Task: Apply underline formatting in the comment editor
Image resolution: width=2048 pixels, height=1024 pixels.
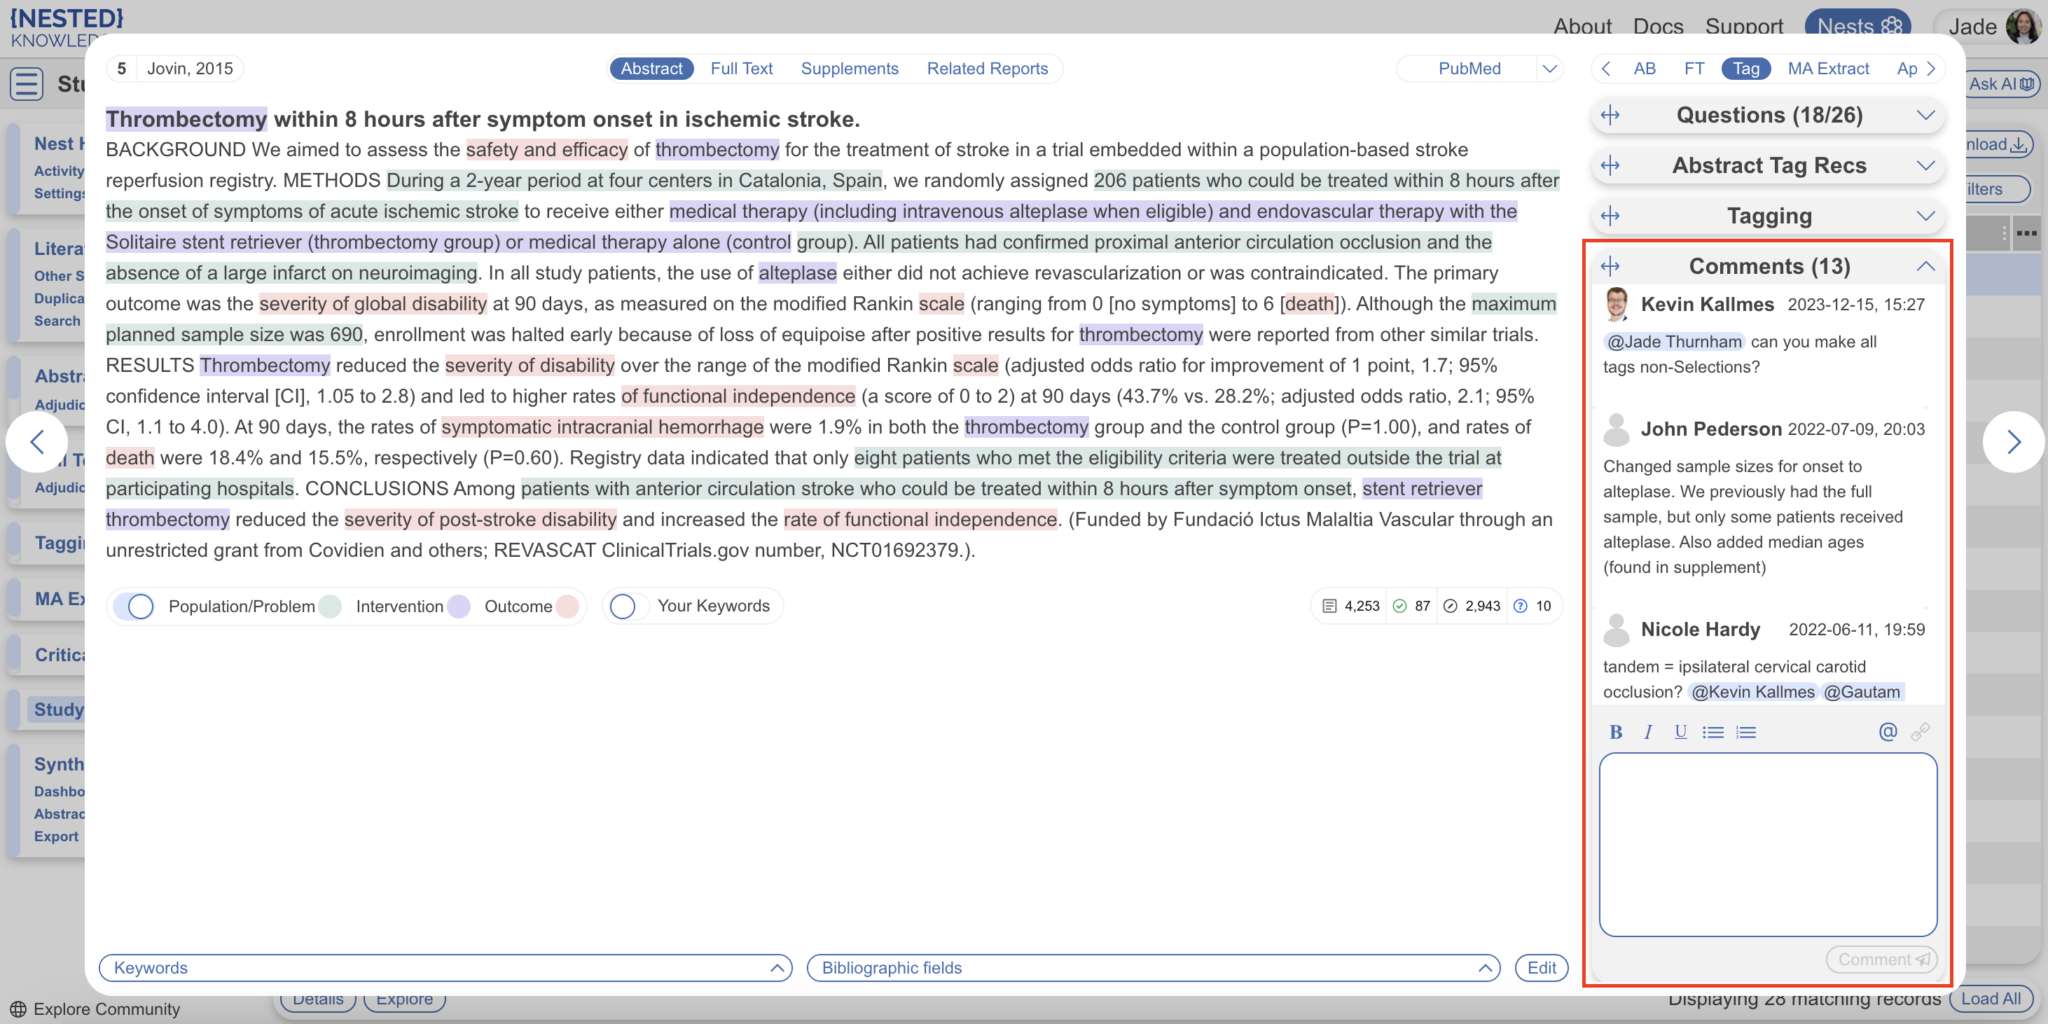Action: click(1680, 732)
